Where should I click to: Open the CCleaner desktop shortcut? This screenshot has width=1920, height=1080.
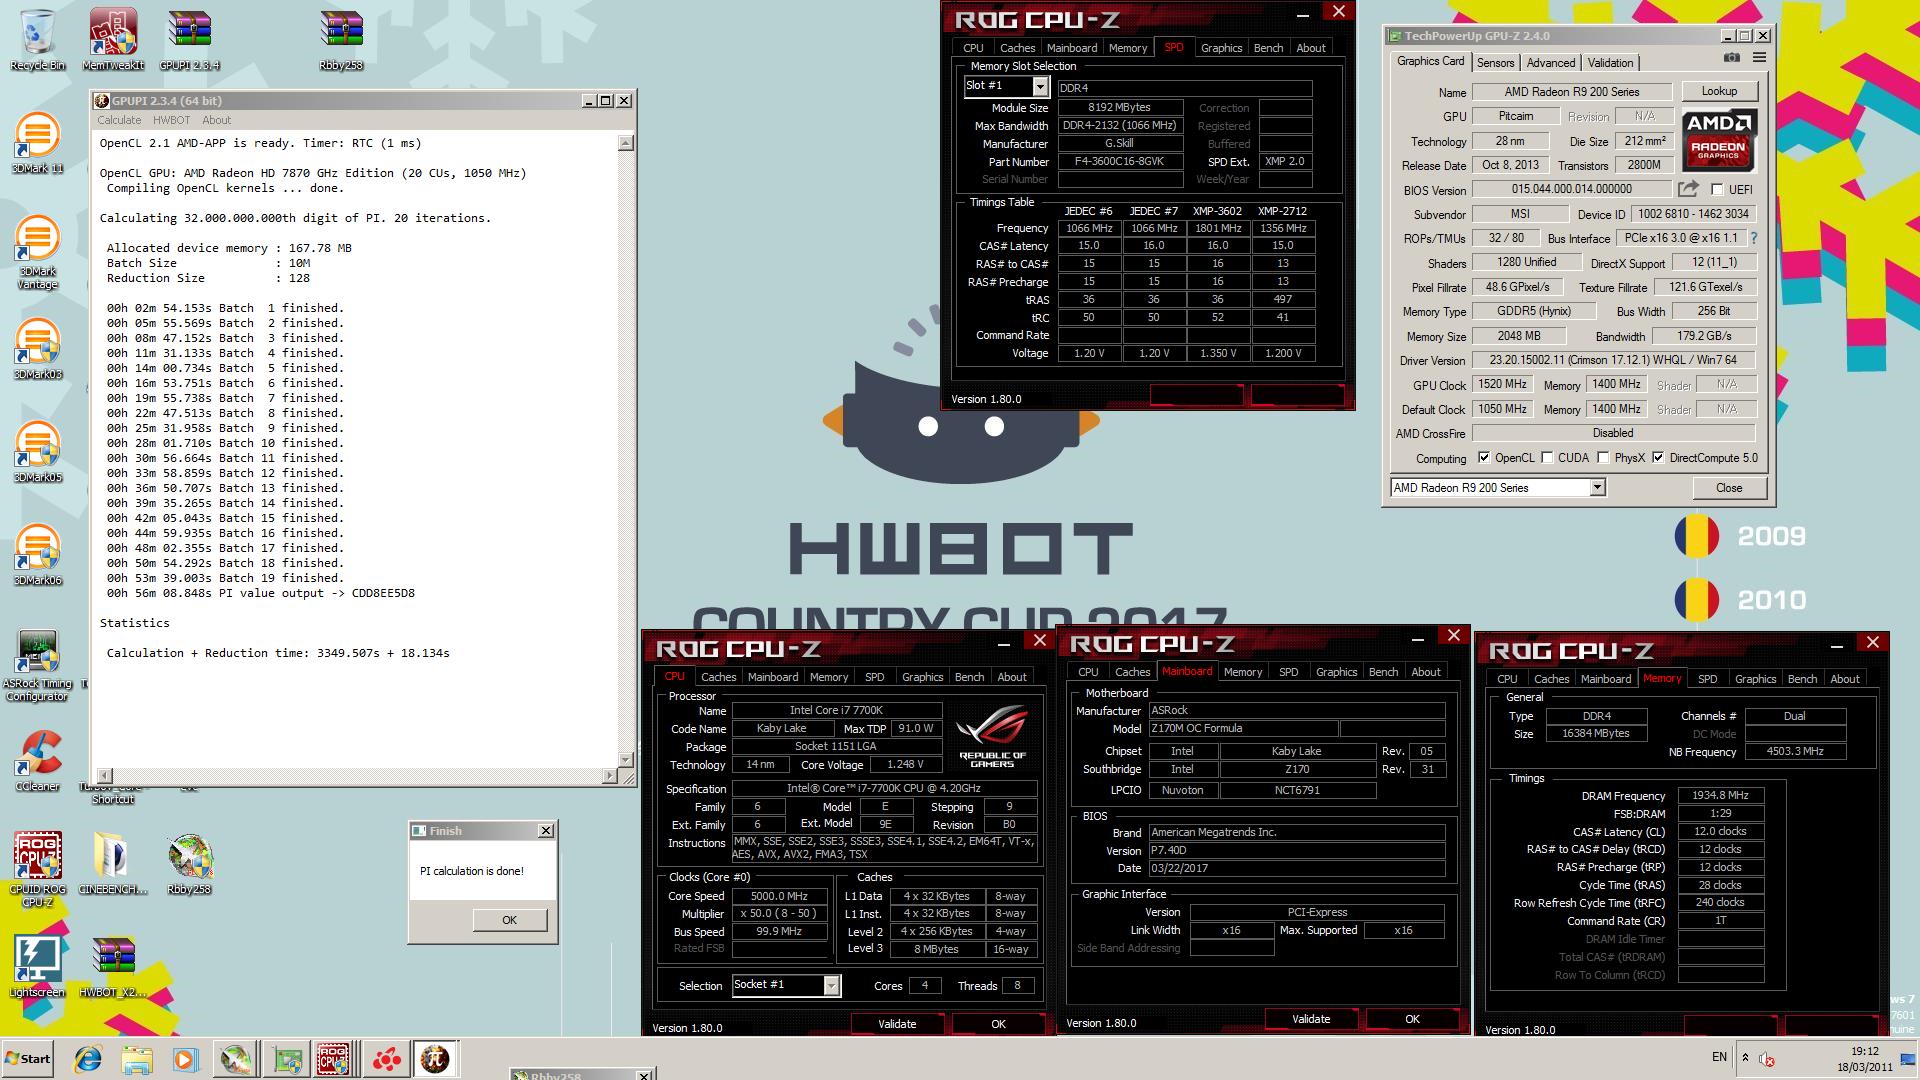(x=37, y=761)
